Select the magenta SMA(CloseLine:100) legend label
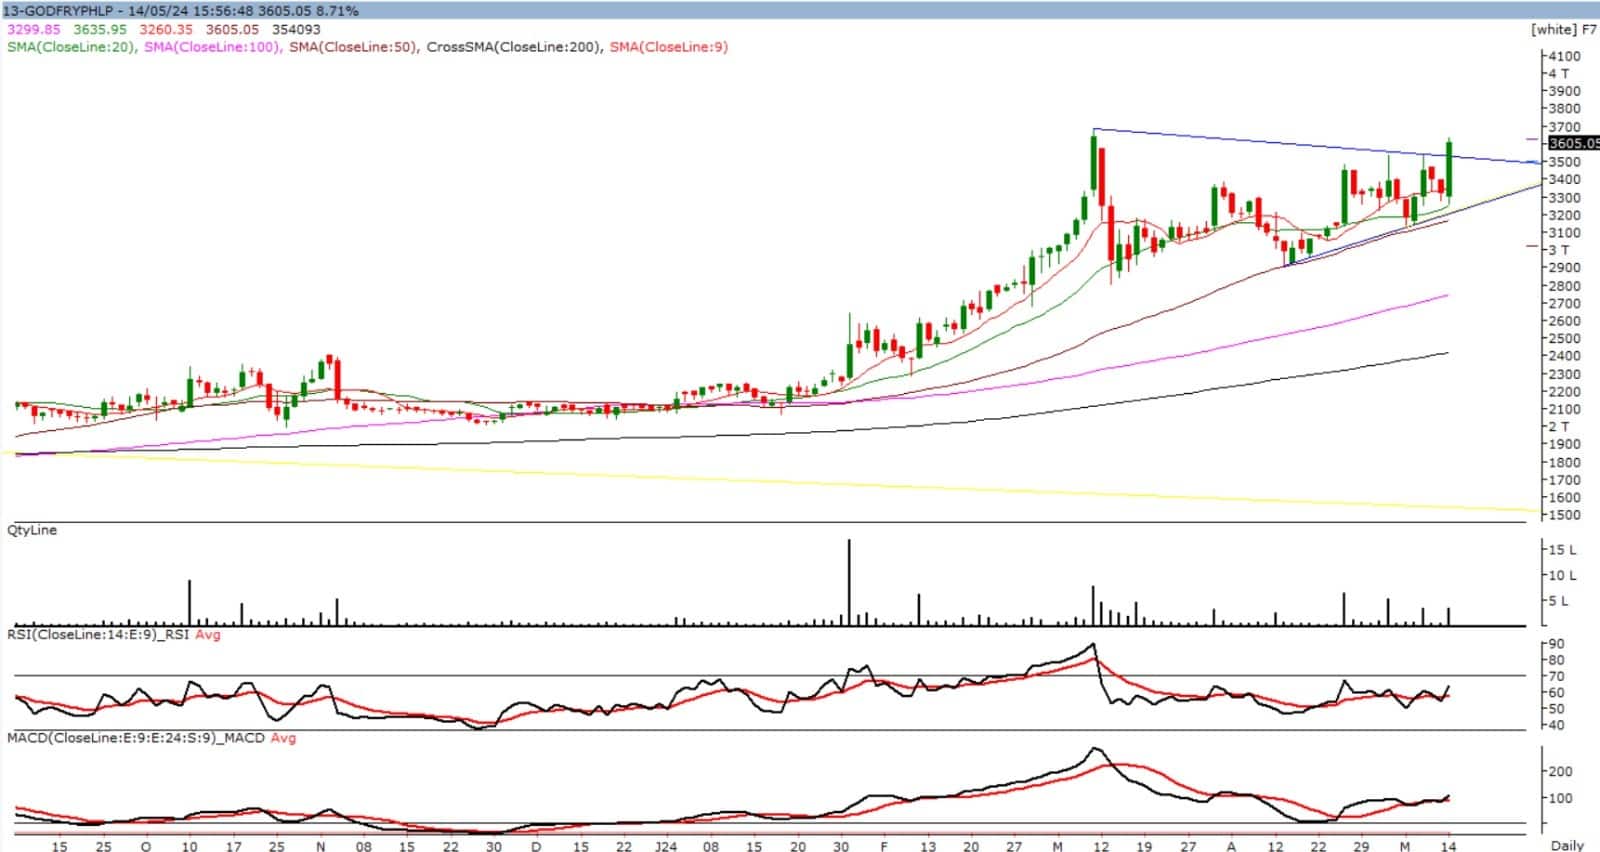1600x852 pixels. (x=212, y=47)
